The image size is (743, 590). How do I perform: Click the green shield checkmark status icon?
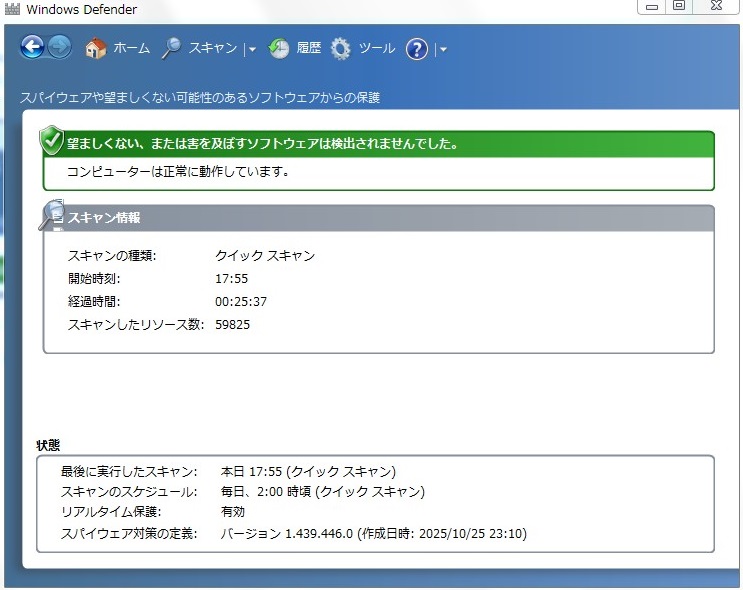pos(52,141)
